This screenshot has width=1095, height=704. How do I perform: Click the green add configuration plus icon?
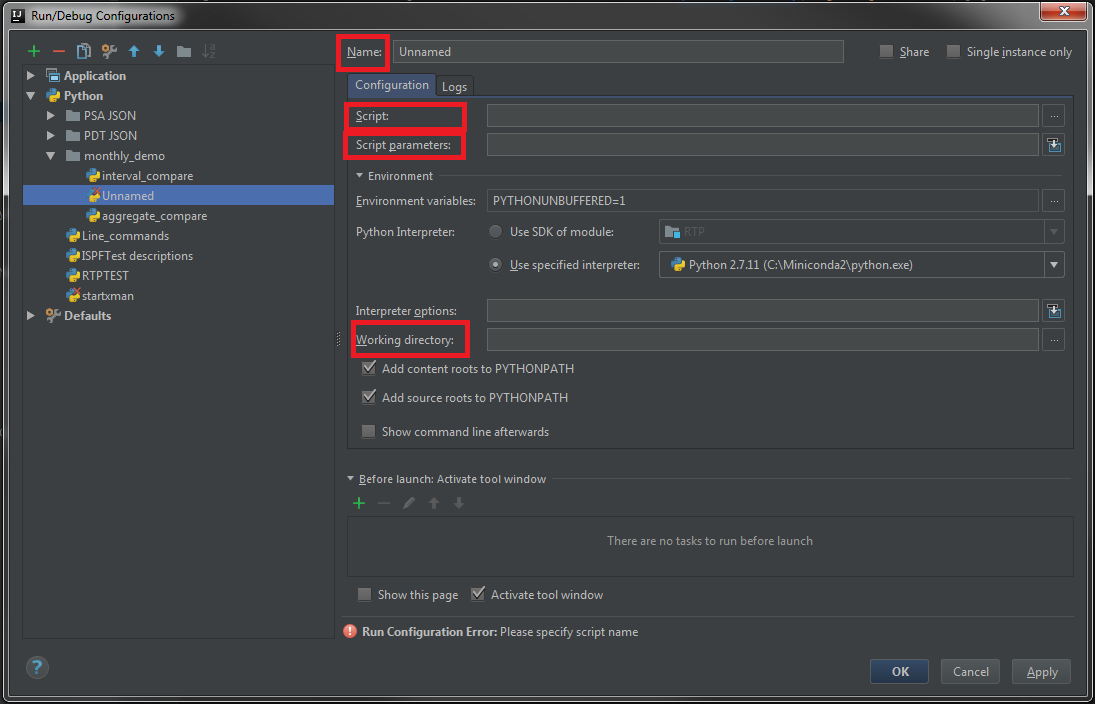34,52
